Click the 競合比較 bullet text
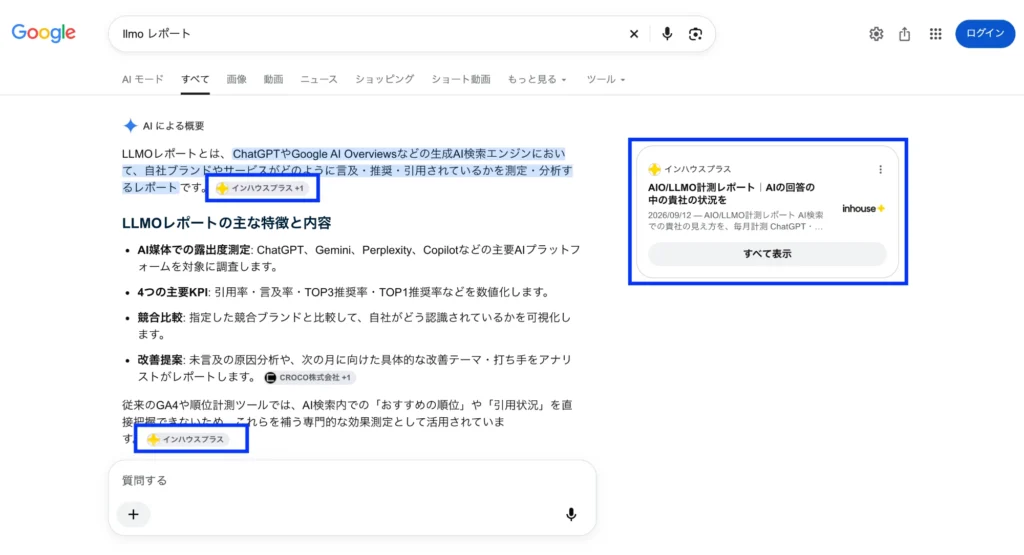 click(x=160, y=317)
